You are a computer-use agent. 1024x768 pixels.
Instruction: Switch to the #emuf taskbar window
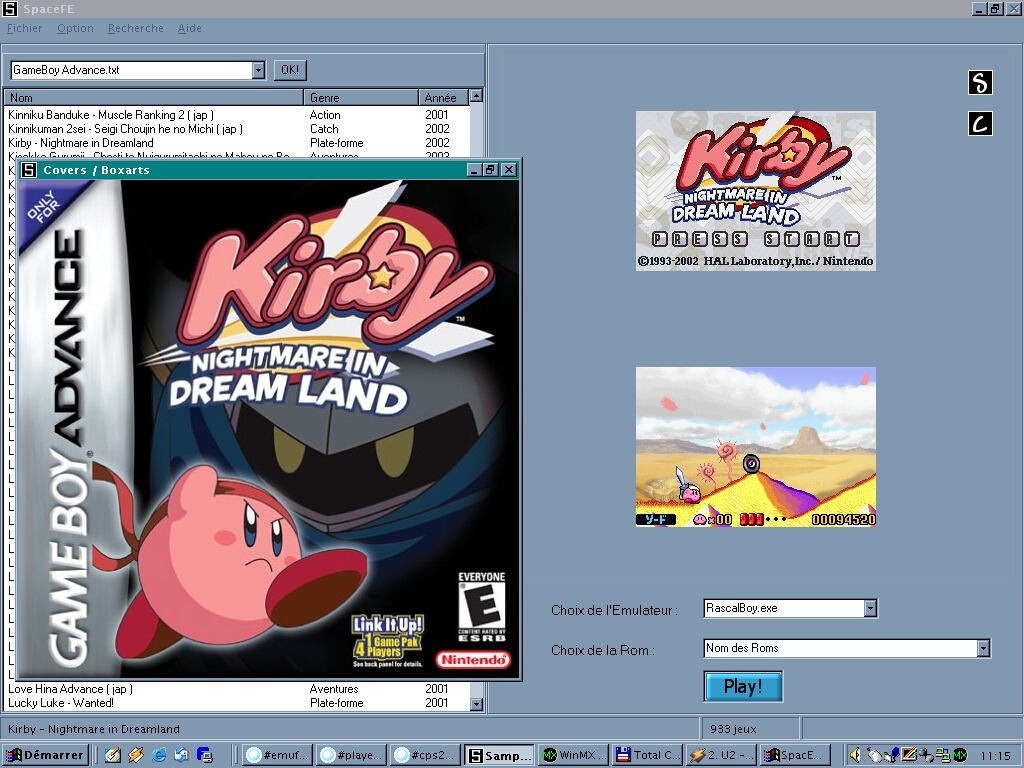tap(278, 755)
